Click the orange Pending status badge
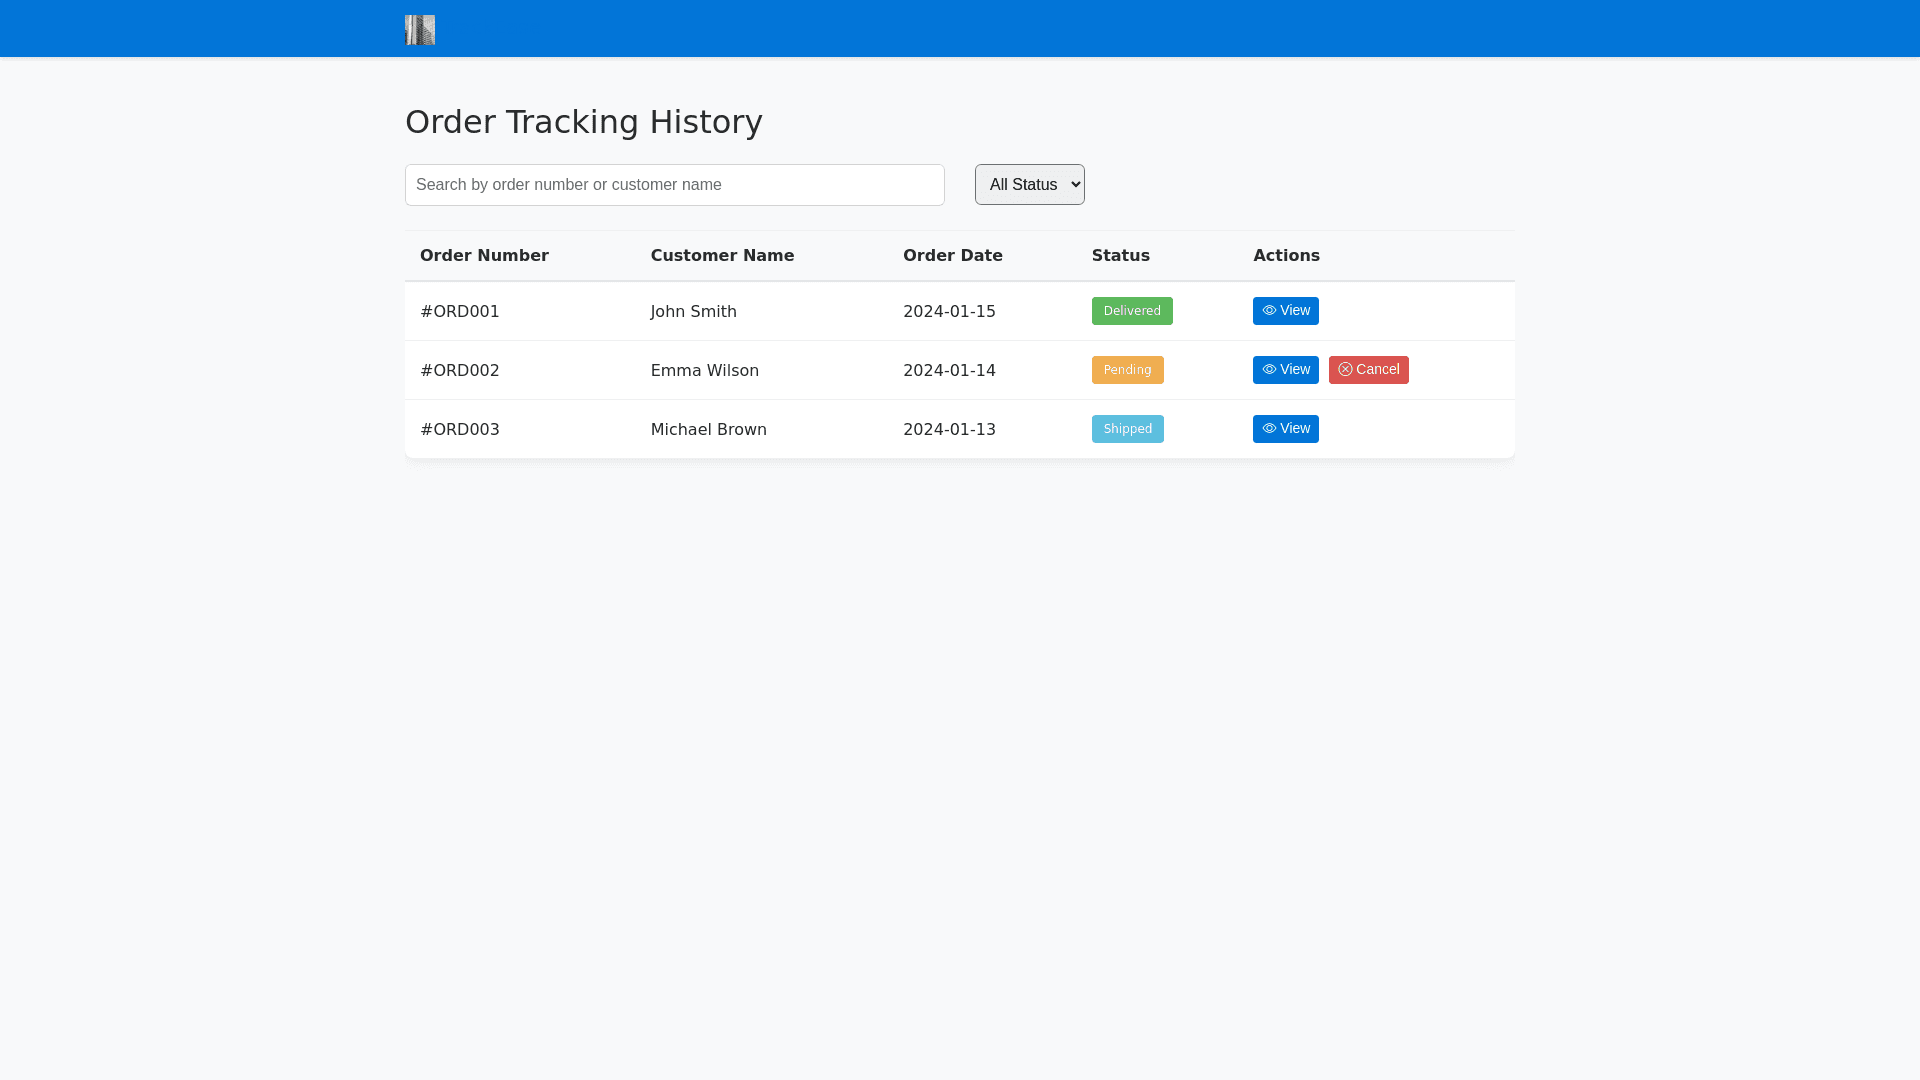This screenshot has height=1080, width=1920. [x=1127, y=370]
